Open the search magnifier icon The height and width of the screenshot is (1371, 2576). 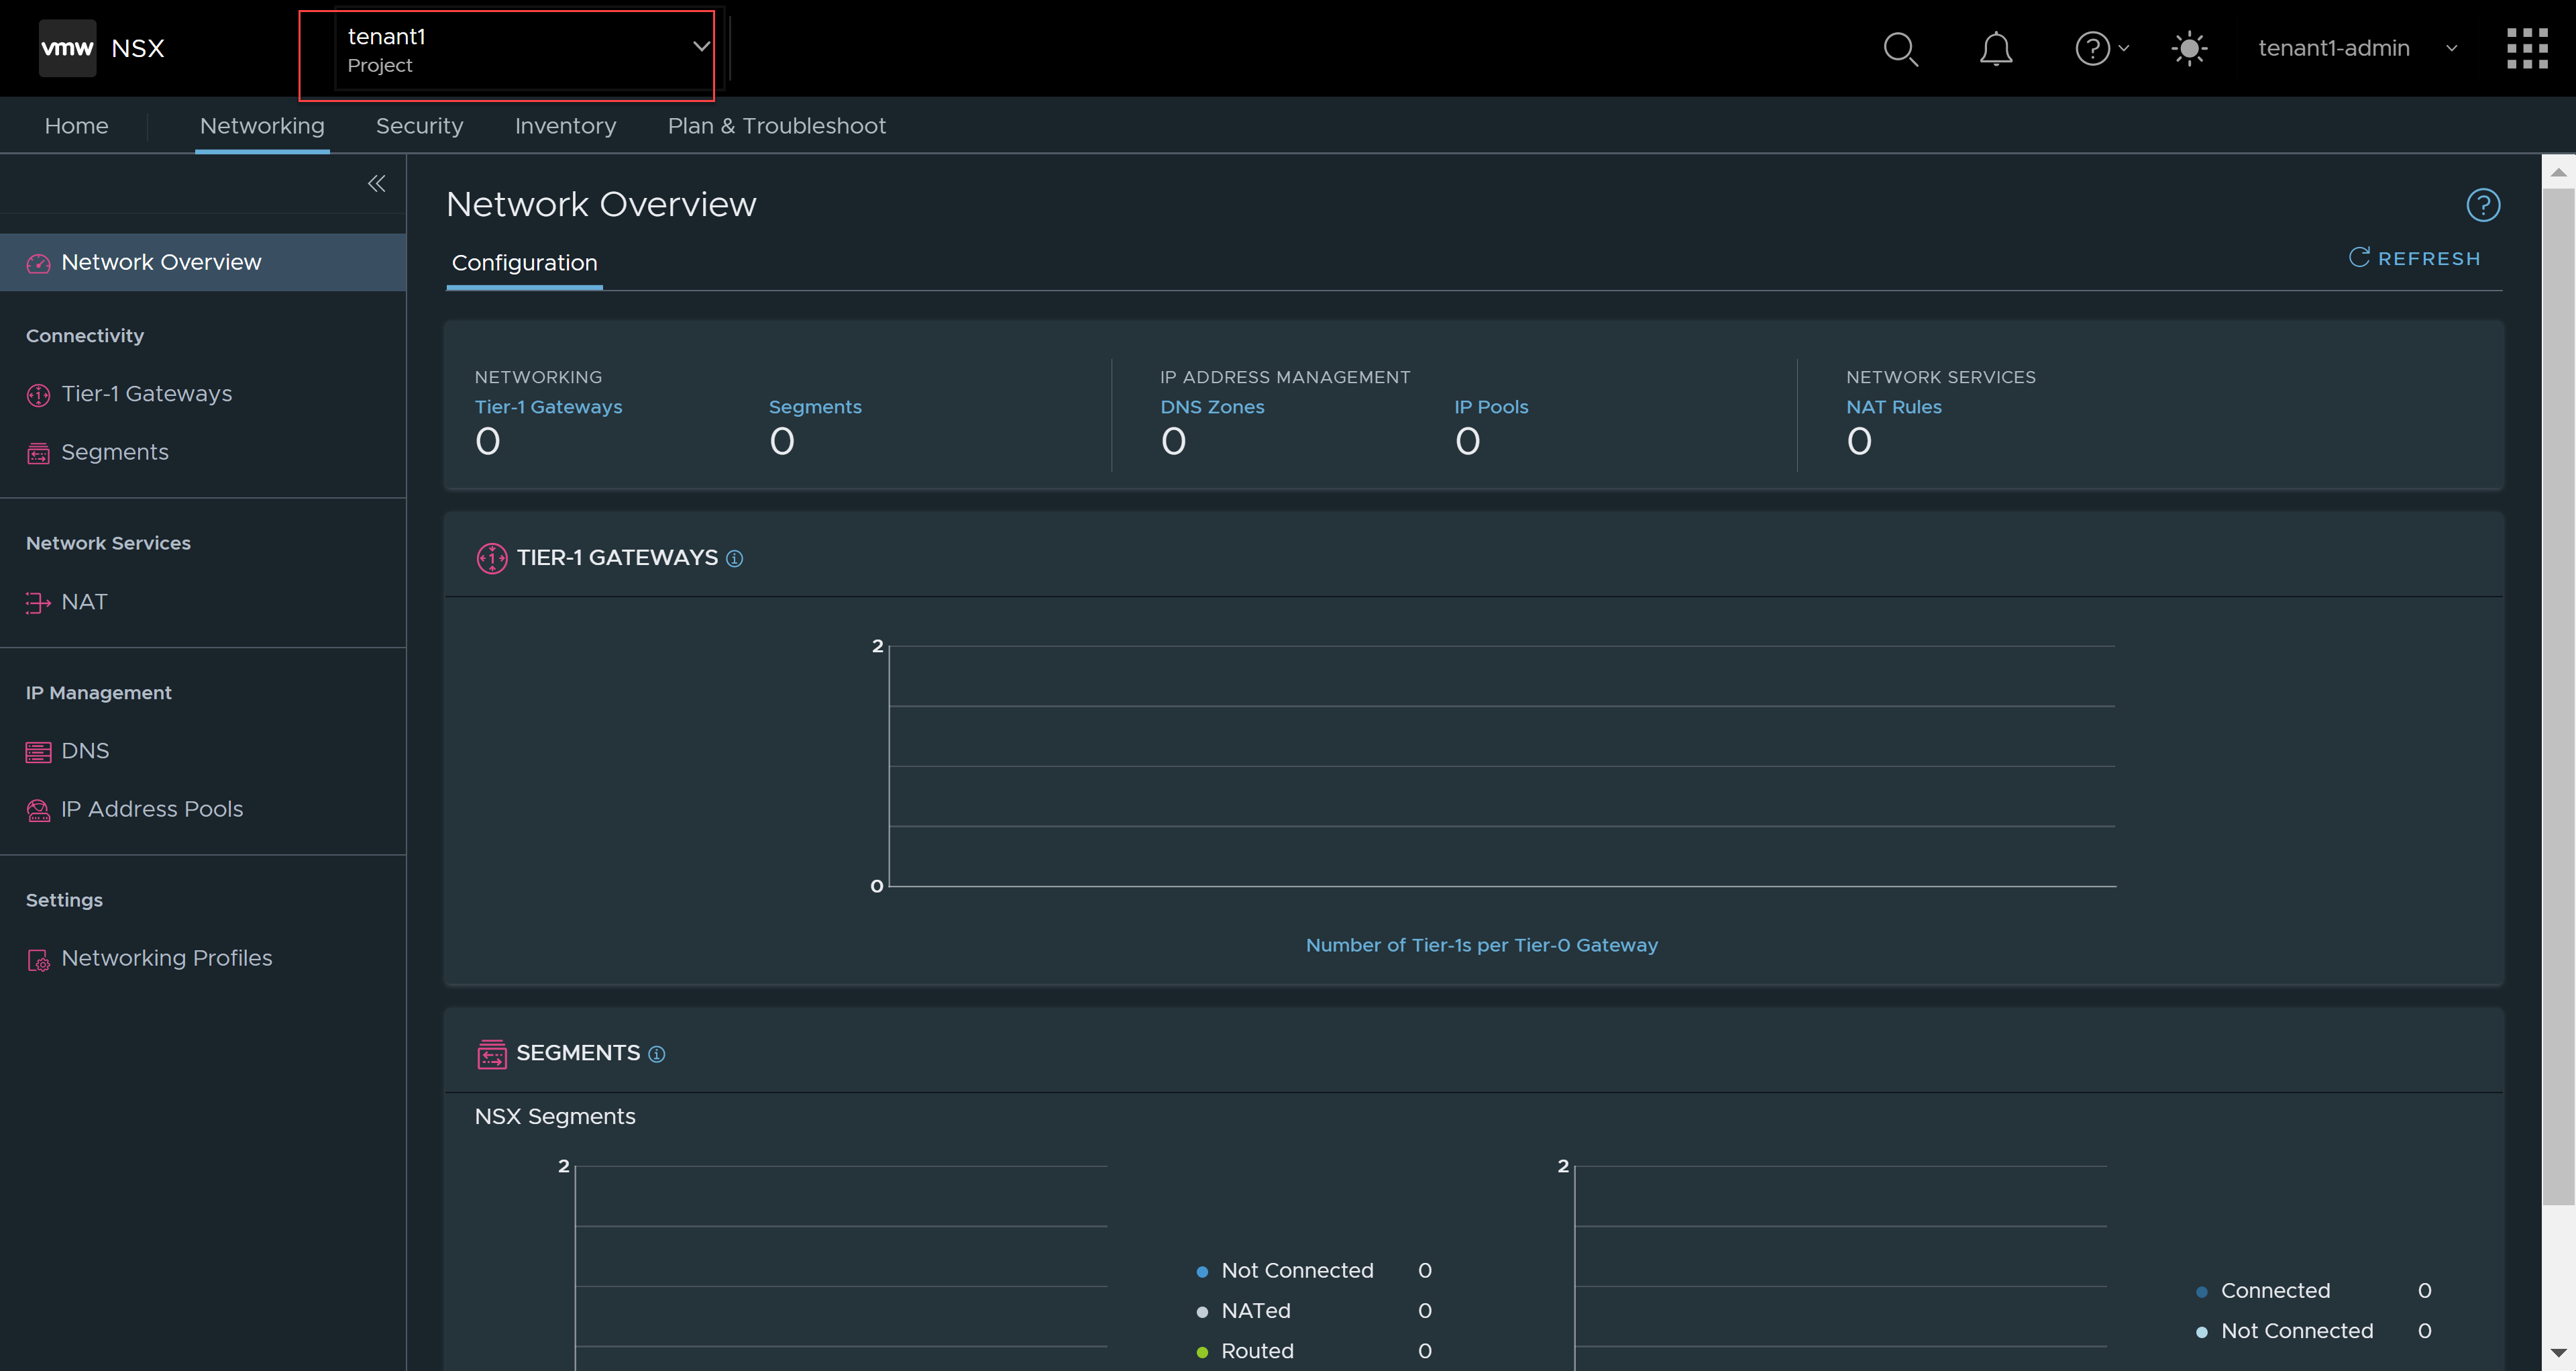1900,48
